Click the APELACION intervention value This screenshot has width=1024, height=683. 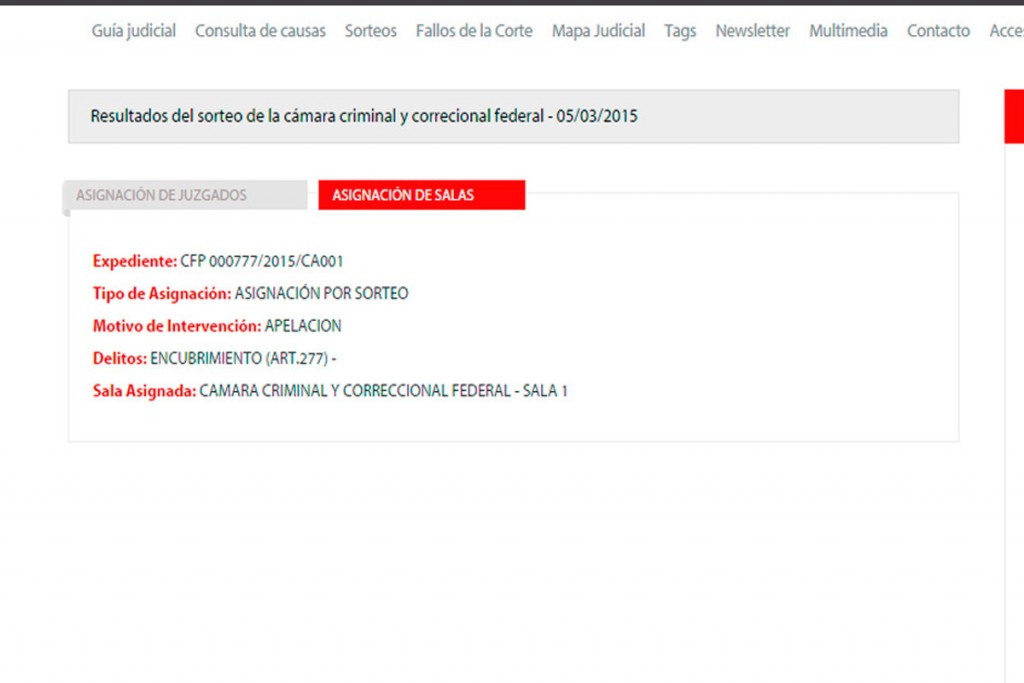[303, 326]
